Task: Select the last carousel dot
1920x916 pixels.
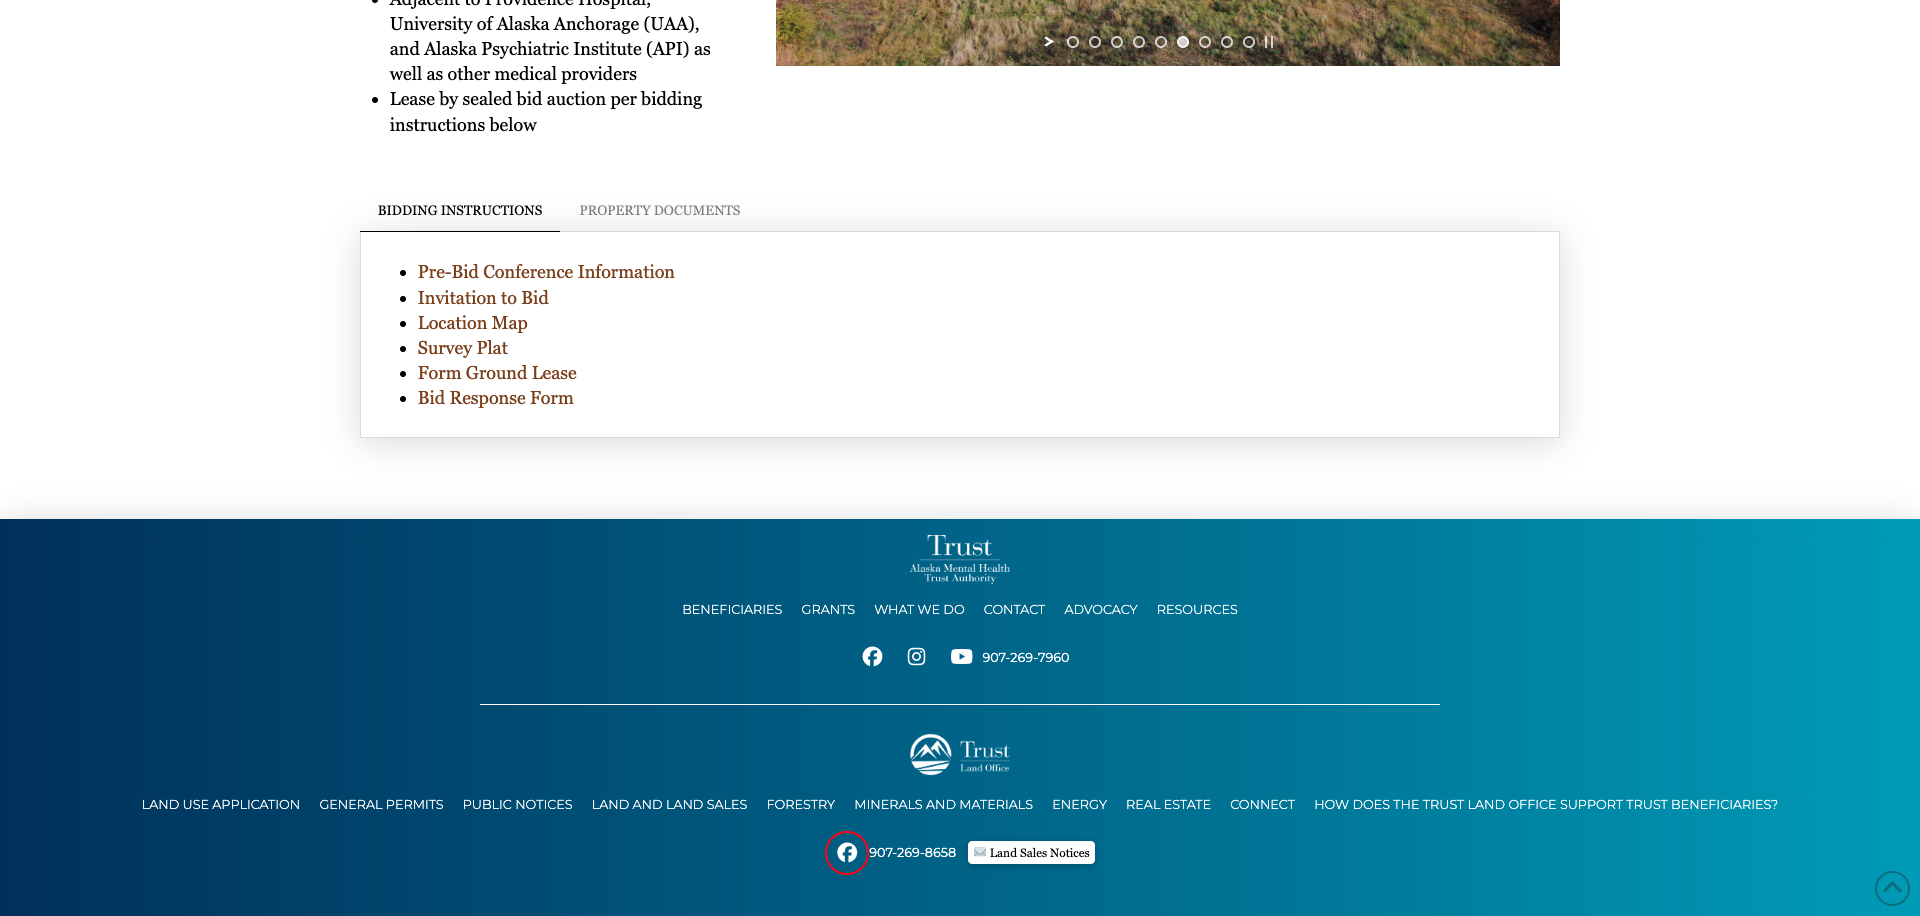Action: coord(1249,41)
